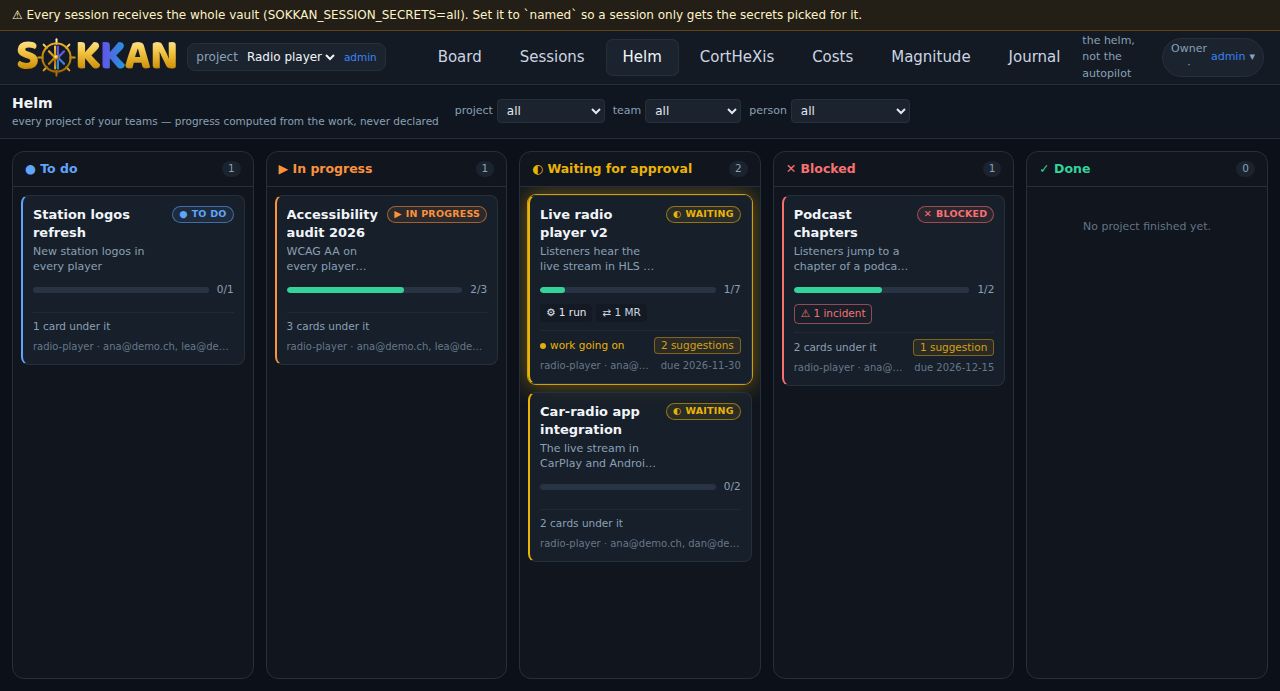Click the To do column header

133,169
